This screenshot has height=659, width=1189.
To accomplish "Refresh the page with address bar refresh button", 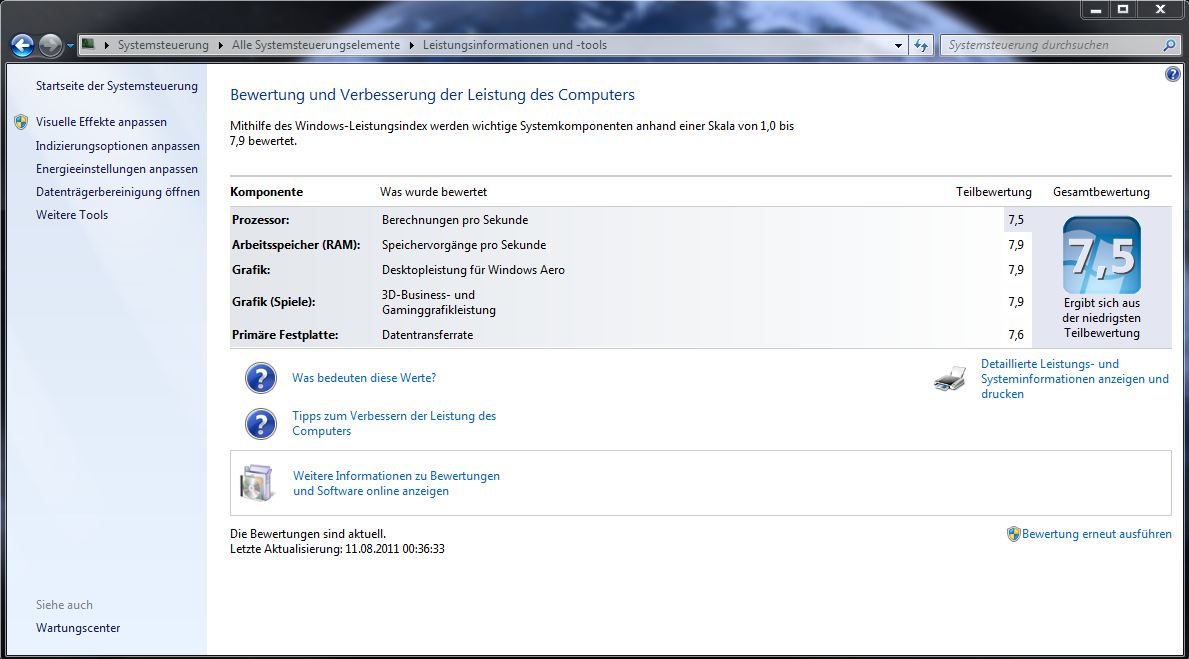I will (x=921, y=46).
